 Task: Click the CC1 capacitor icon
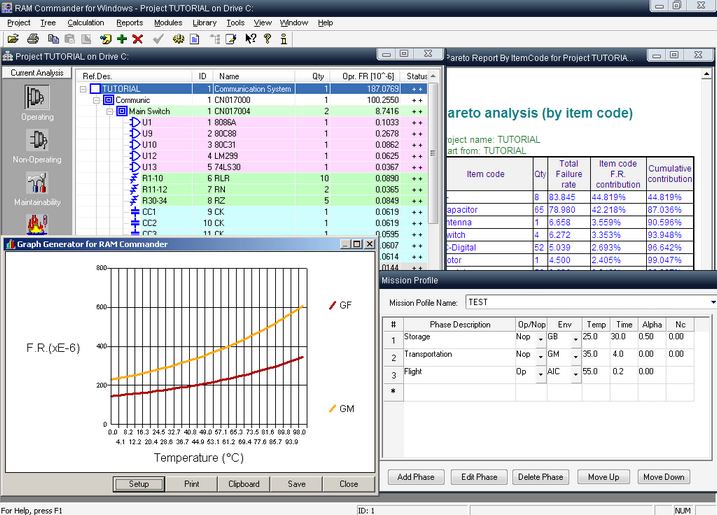(135, 212)
